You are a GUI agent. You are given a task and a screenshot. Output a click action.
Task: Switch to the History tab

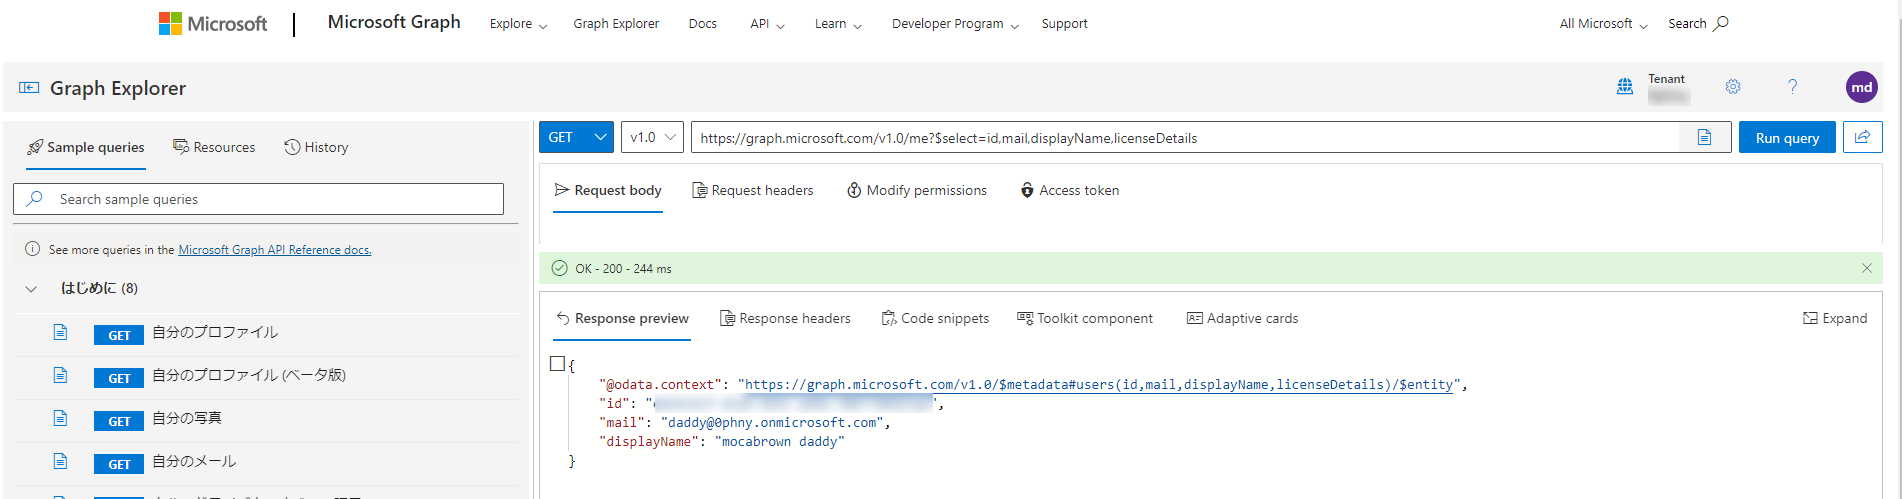coord(316,147)
